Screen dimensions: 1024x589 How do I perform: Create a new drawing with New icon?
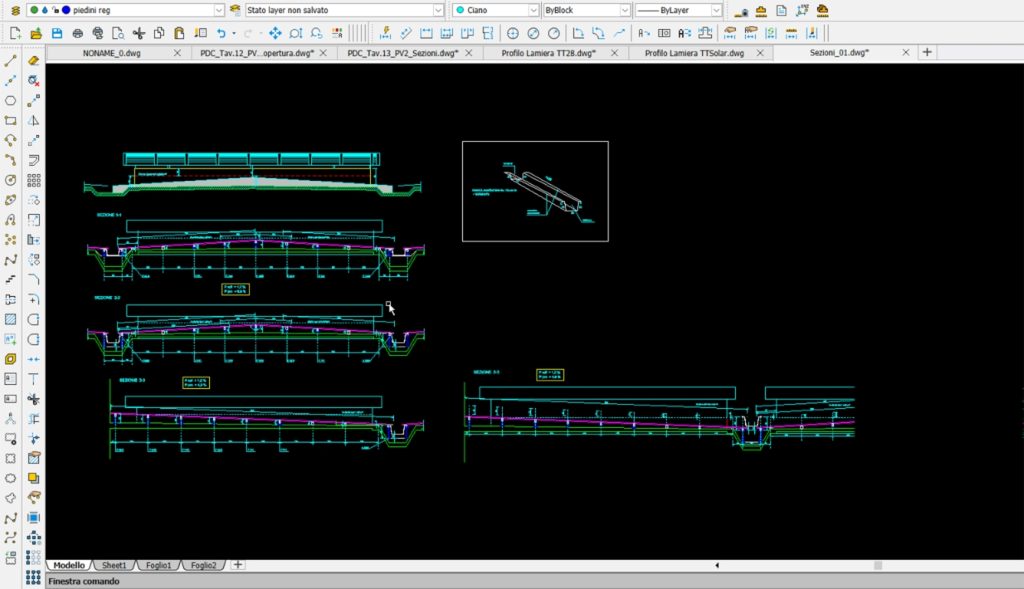point(15,33)
